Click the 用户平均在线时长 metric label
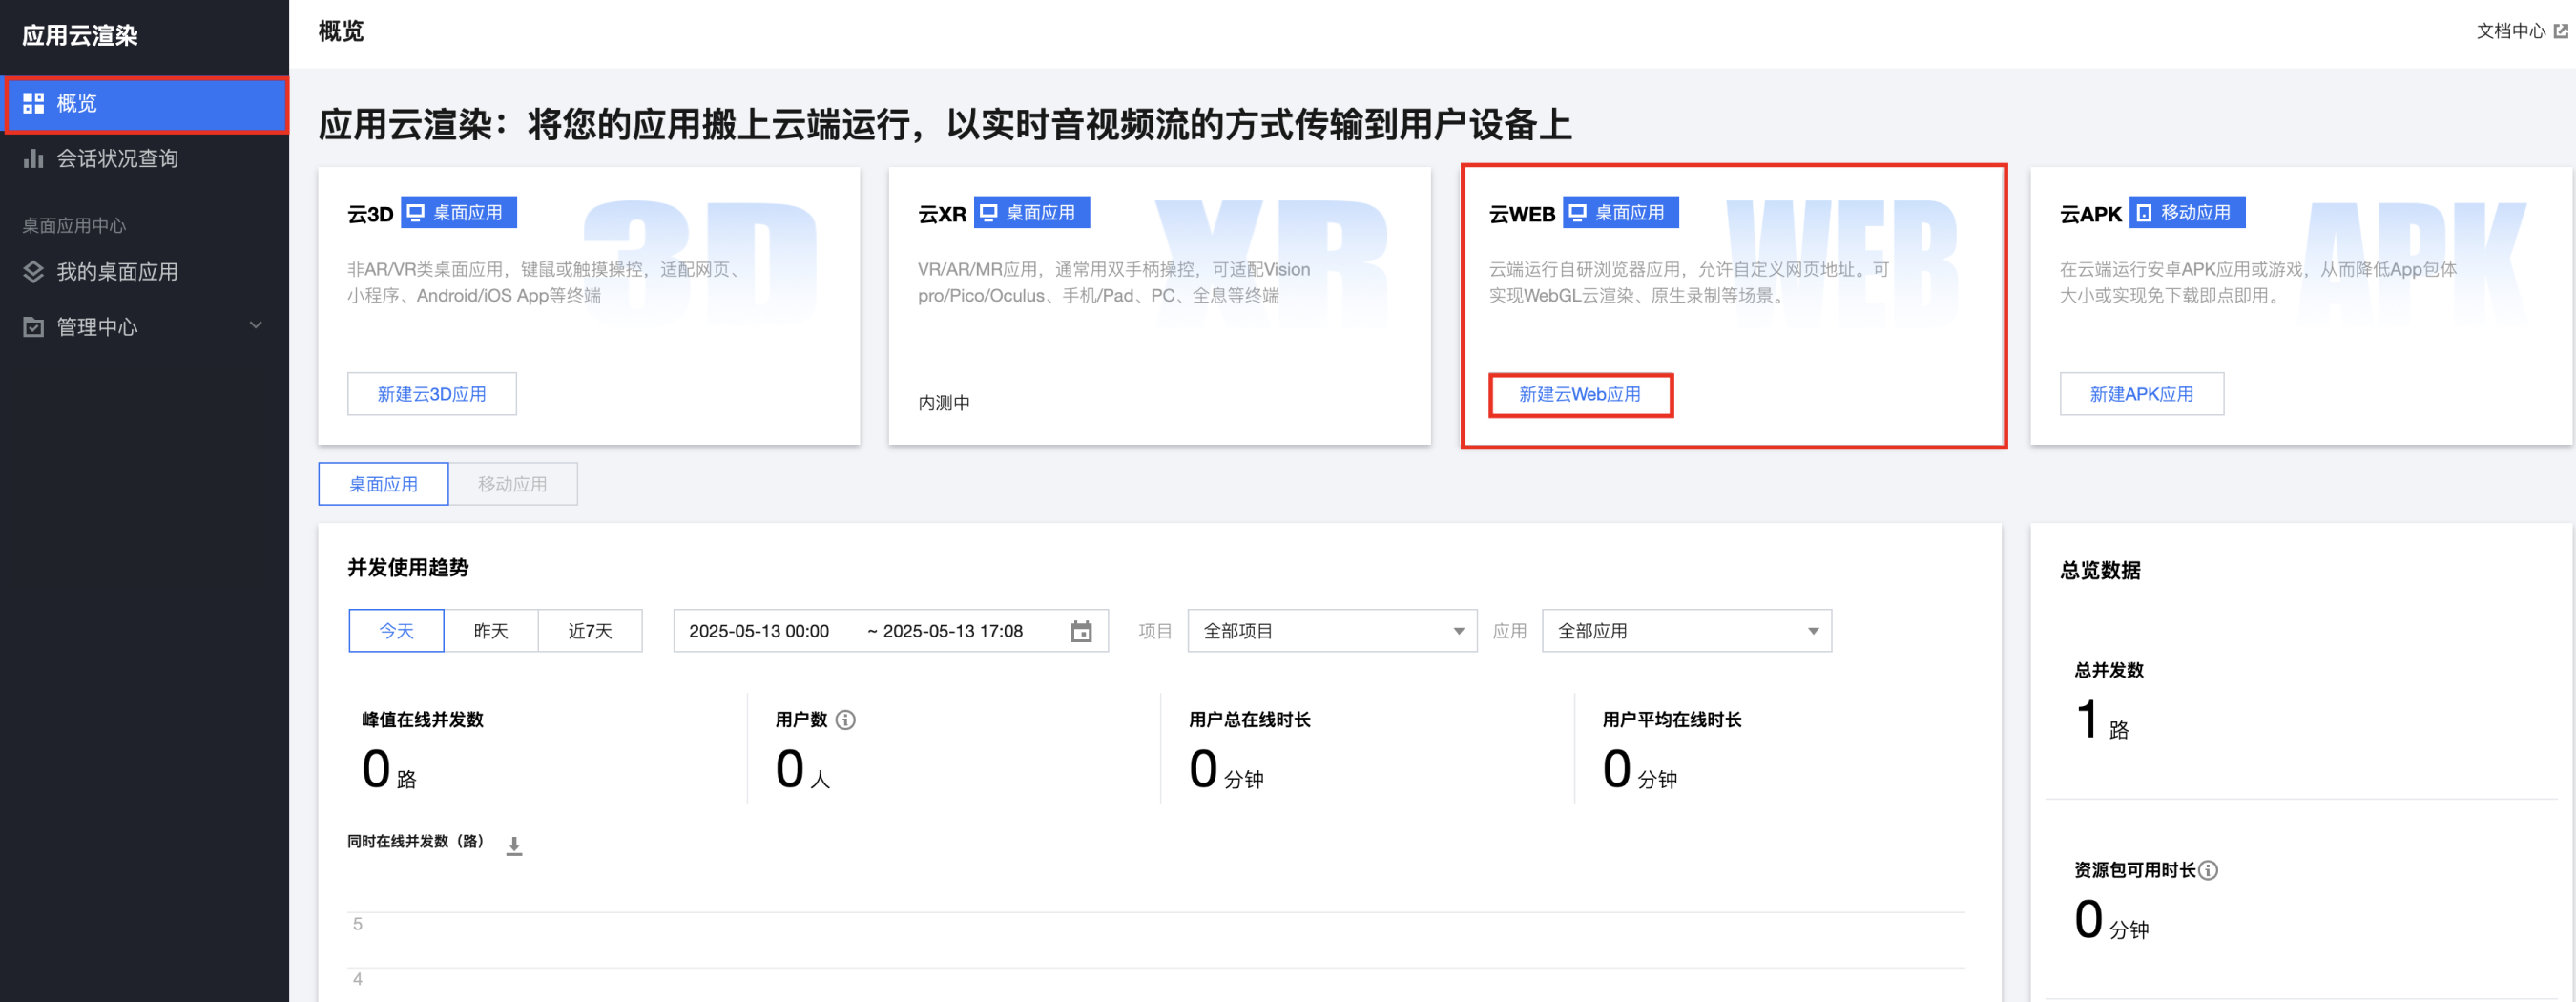The image size is (2576, 1002). point(1671,719)
